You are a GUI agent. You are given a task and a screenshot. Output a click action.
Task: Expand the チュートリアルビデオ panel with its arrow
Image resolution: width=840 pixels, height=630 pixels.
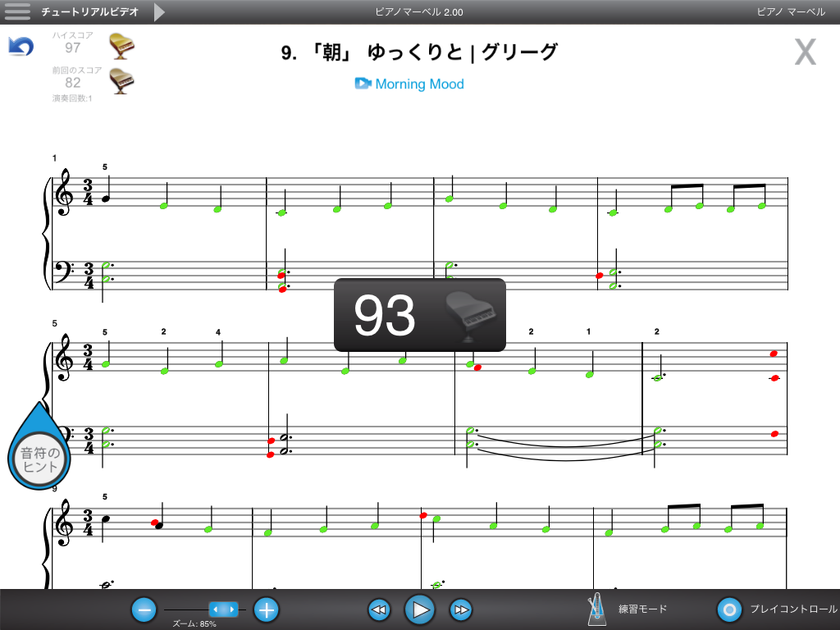(x=160, y=13)
